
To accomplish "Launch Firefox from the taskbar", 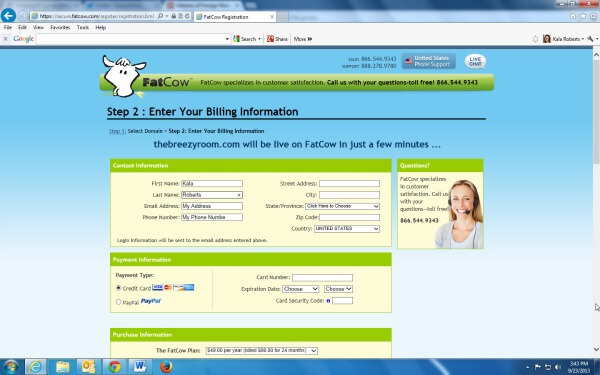I will click(166, 367).
